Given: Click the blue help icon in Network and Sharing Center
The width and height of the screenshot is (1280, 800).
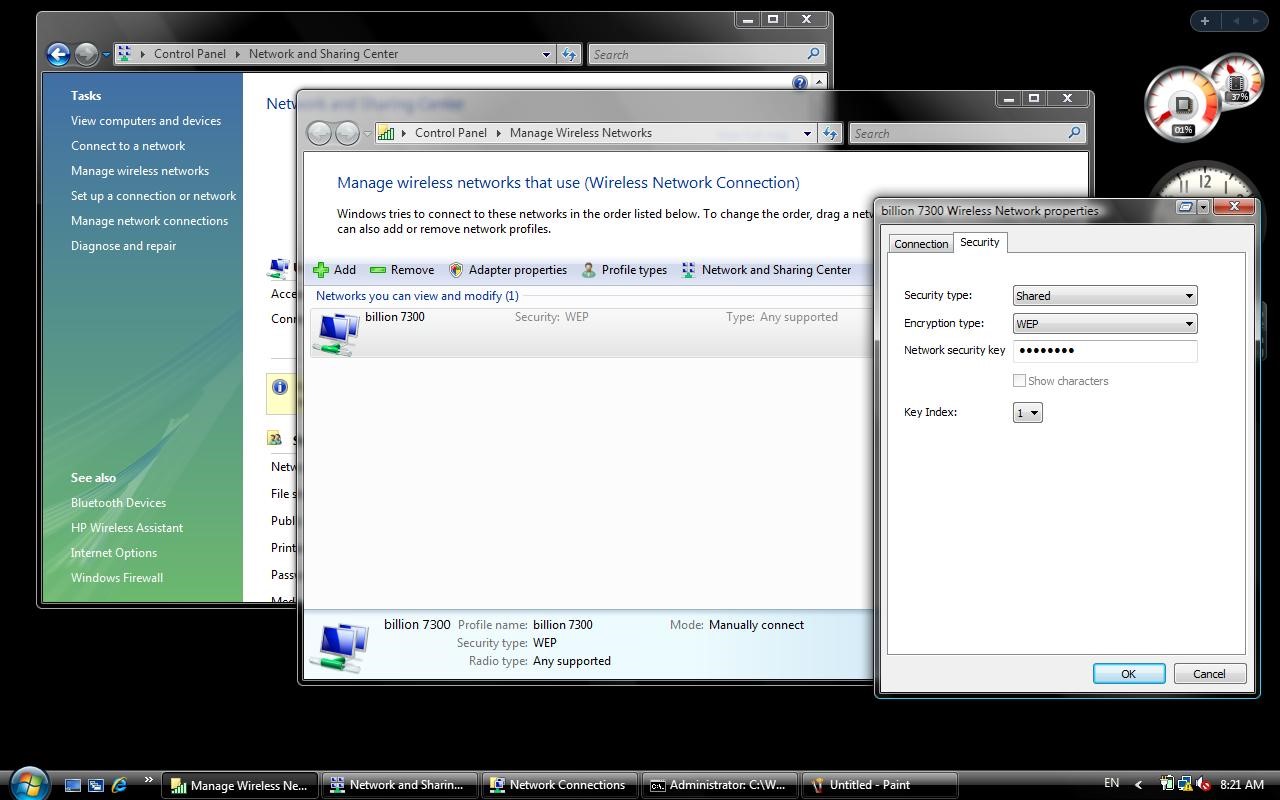Looking at the screenshot, I should (800, 82).
